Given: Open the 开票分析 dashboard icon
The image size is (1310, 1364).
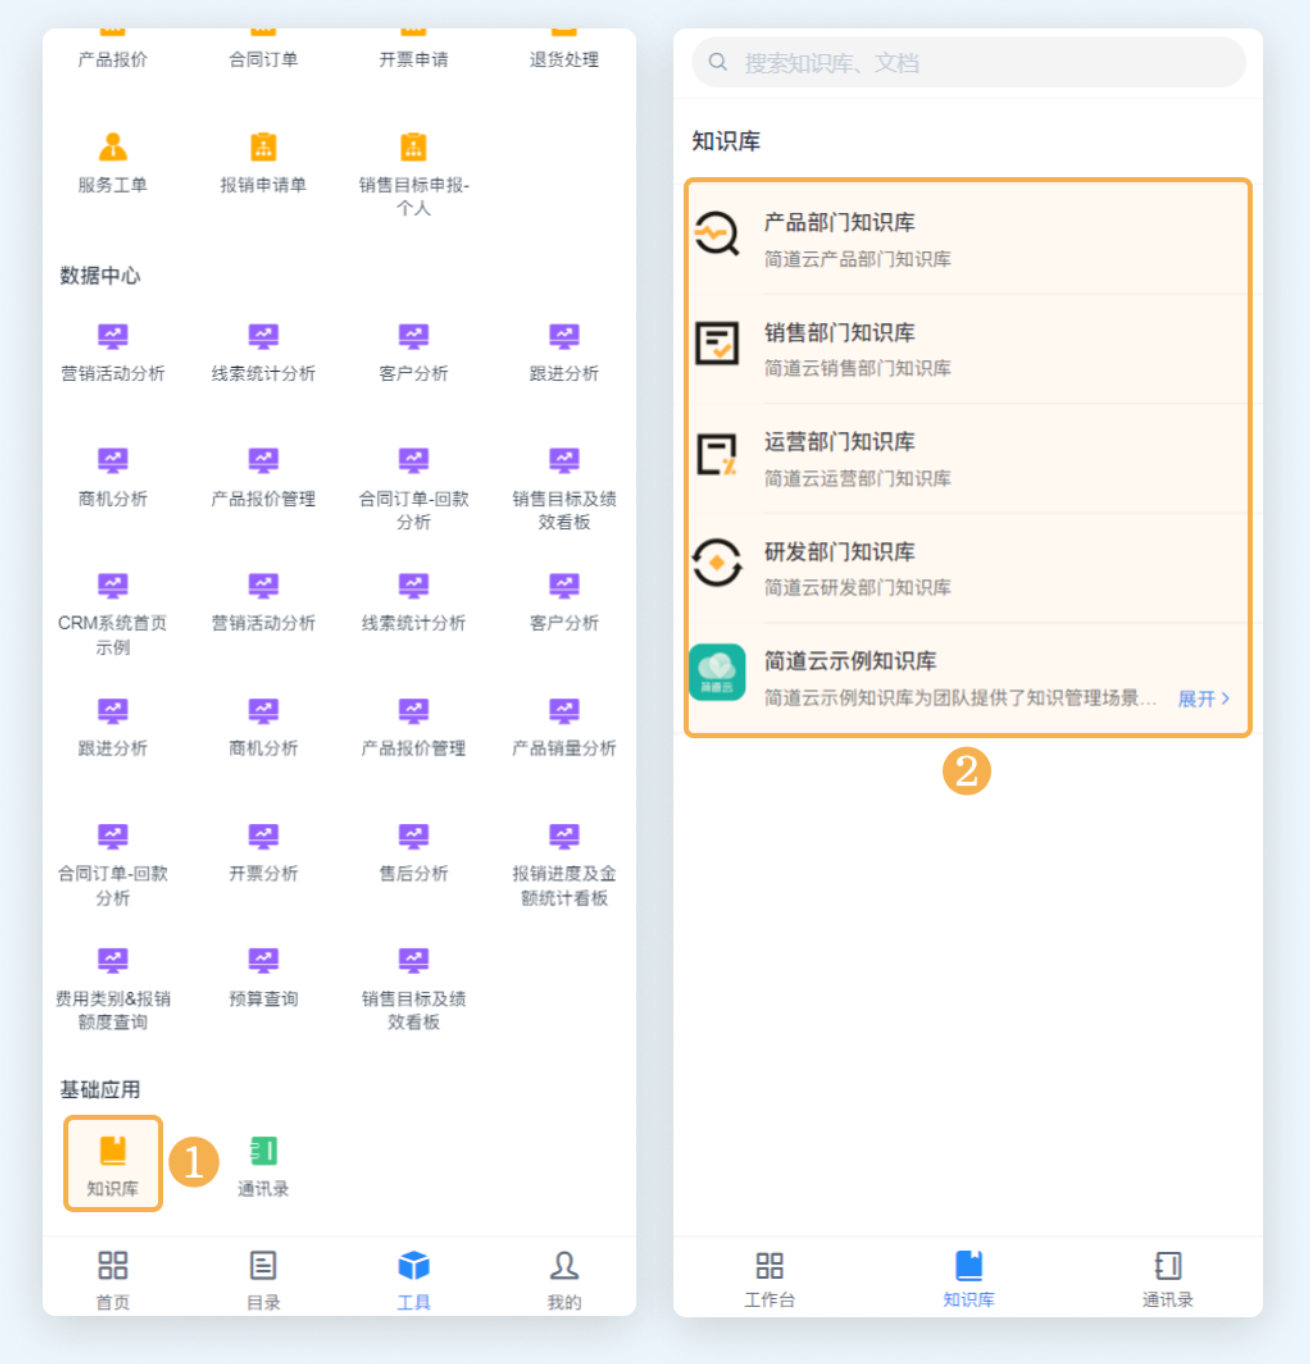Looking at the screenshot, I should 263,835.
